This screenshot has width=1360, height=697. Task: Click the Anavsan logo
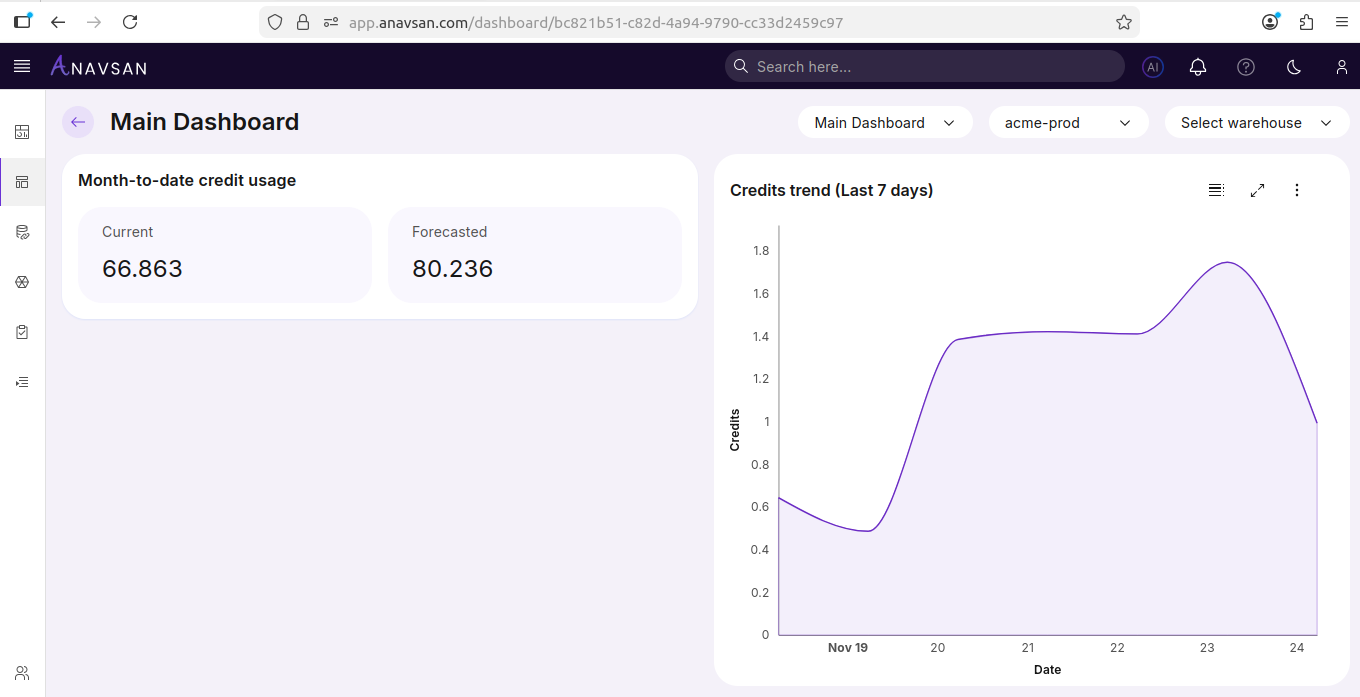point(98,66)
